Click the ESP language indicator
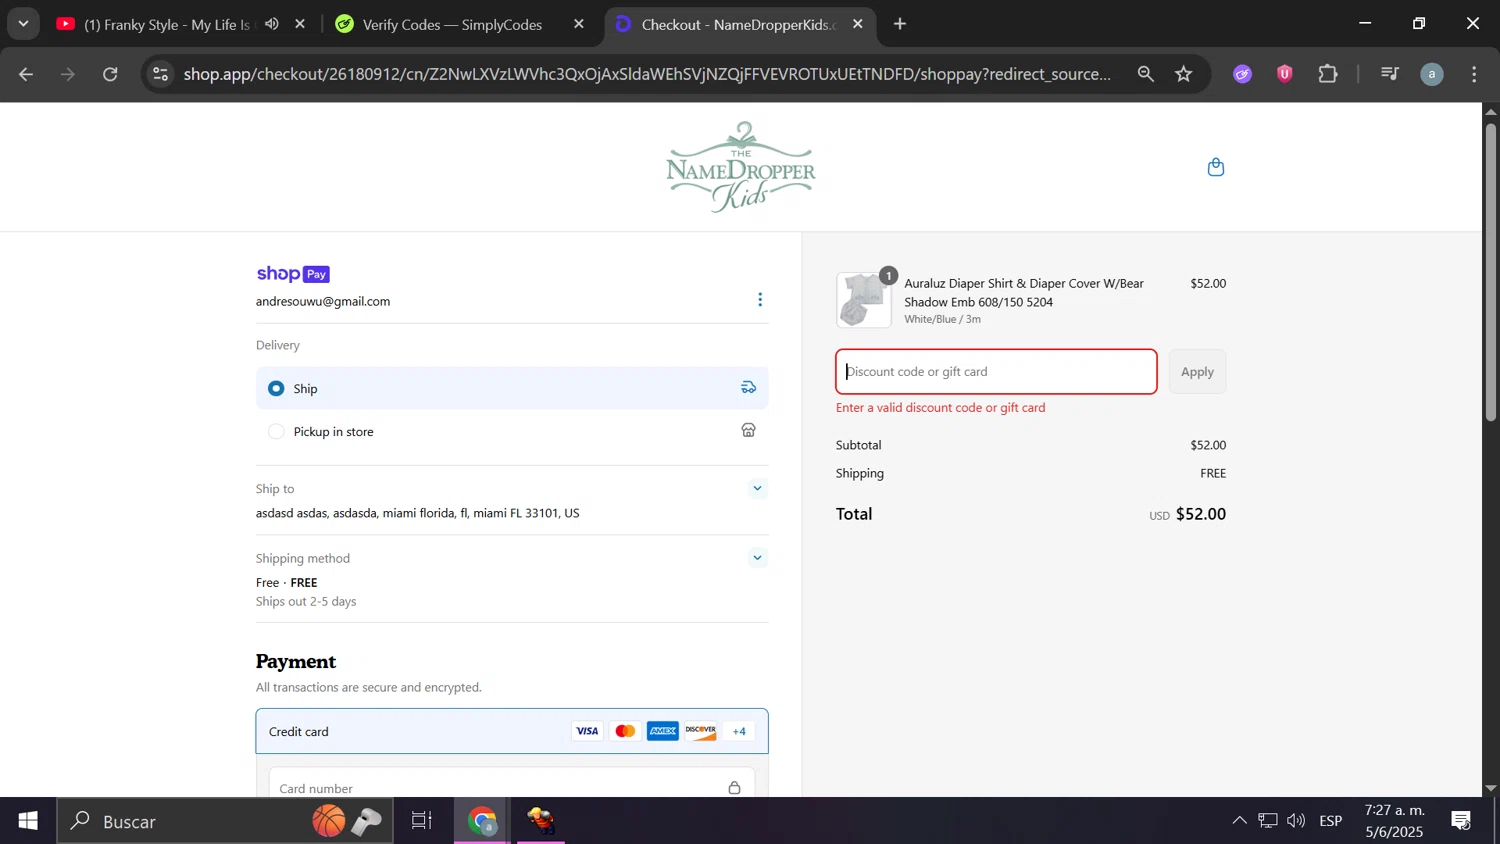This screenshot has height=844, width=1500. pyautogui.click(x=1331, y=821)
